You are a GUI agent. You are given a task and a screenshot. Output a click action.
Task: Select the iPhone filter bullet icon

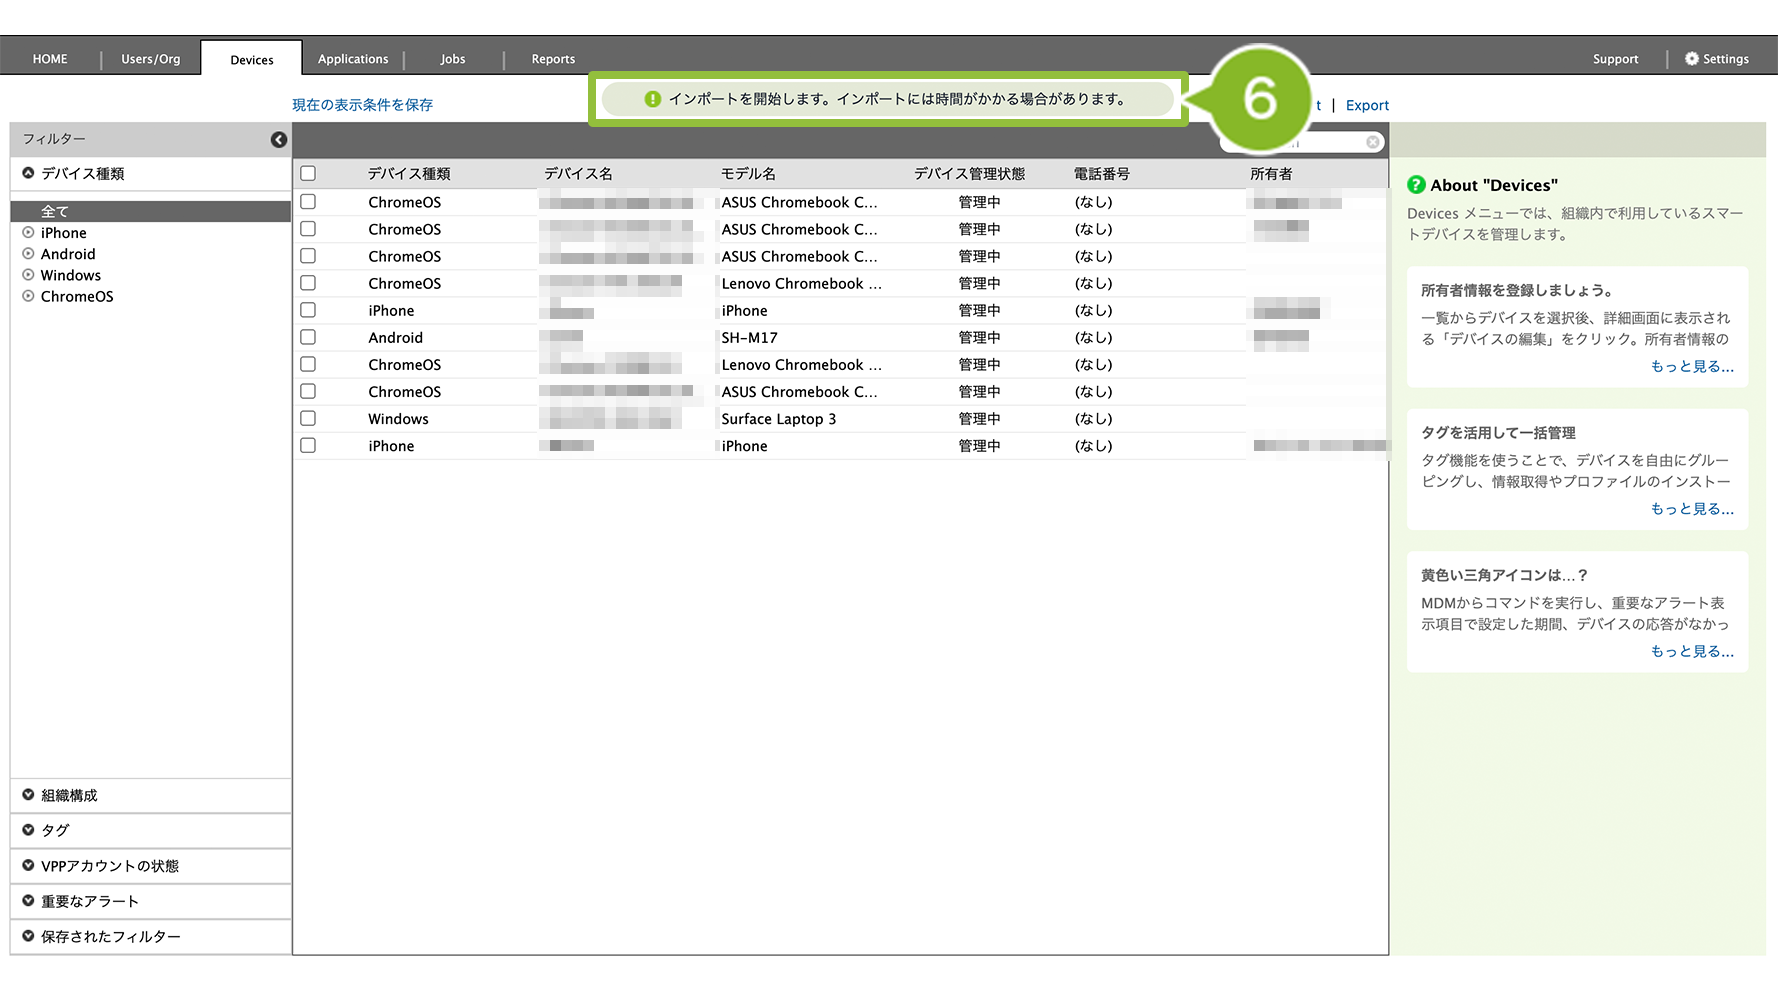click(29, 233)
